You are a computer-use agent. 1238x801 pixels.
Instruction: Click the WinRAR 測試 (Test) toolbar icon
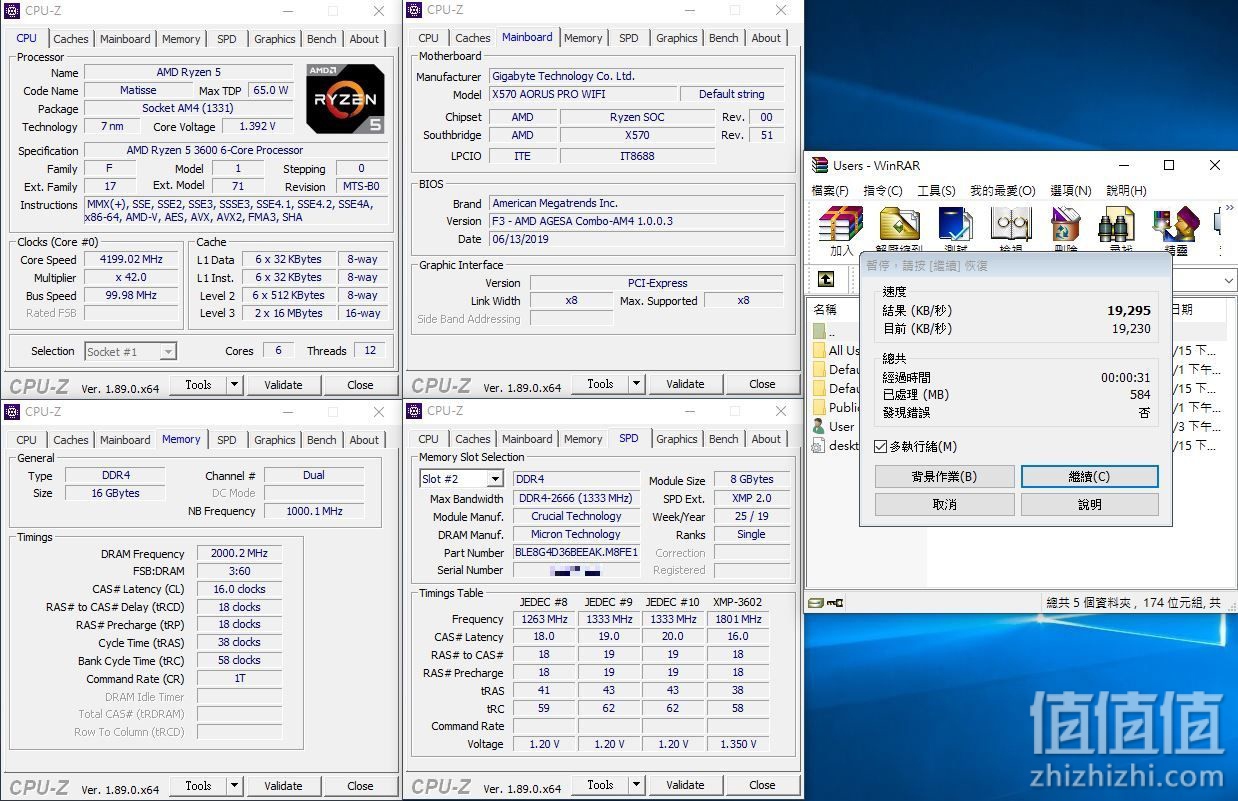coord(955,224)
